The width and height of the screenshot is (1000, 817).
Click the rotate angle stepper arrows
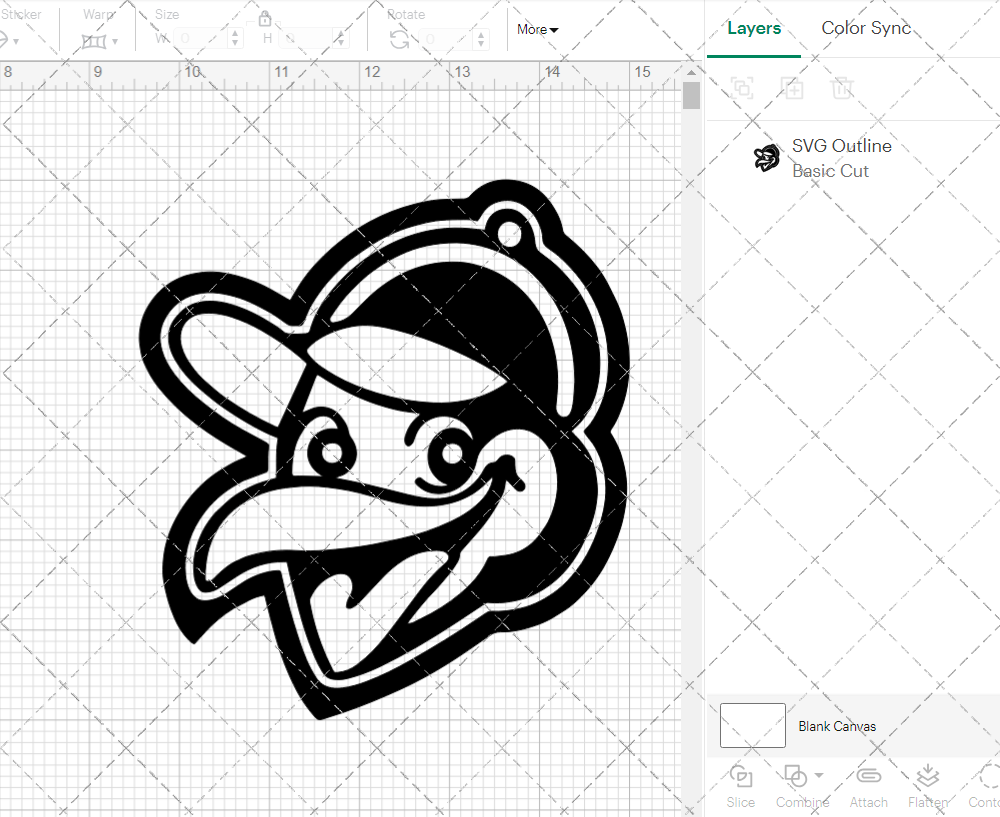(483, 39)
